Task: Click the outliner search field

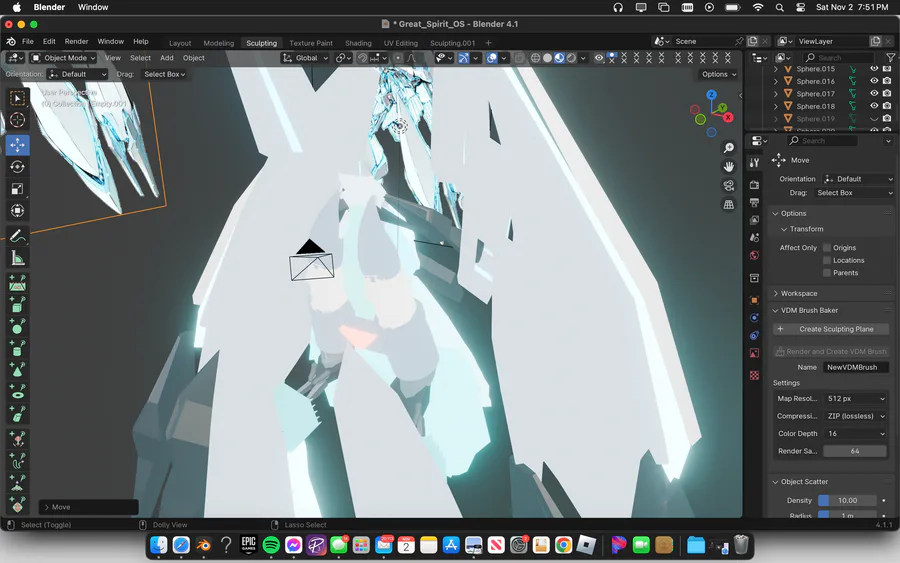Action: pos(838,57)
